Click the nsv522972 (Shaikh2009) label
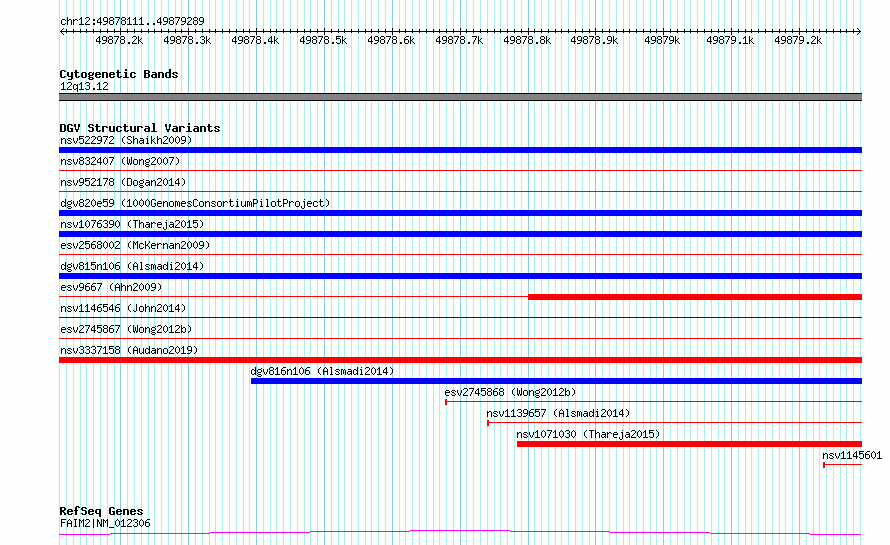This screenshot has height=545, width=890. [126, 140]
